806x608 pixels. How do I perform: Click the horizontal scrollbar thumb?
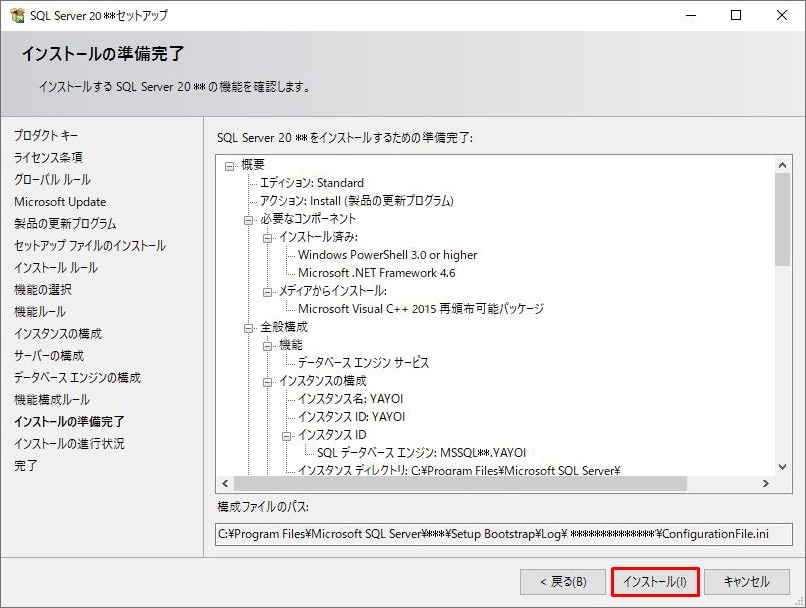click(460, 484)
